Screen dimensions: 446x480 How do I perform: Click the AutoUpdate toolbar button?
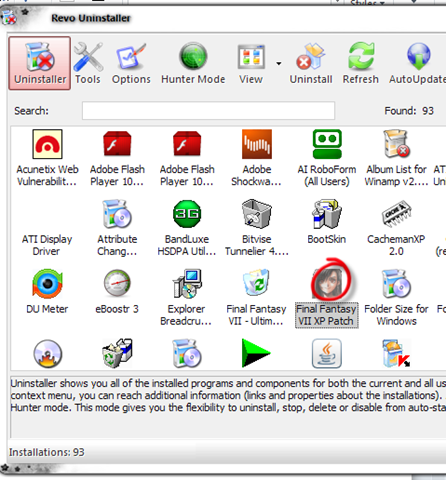pos(417,63)
